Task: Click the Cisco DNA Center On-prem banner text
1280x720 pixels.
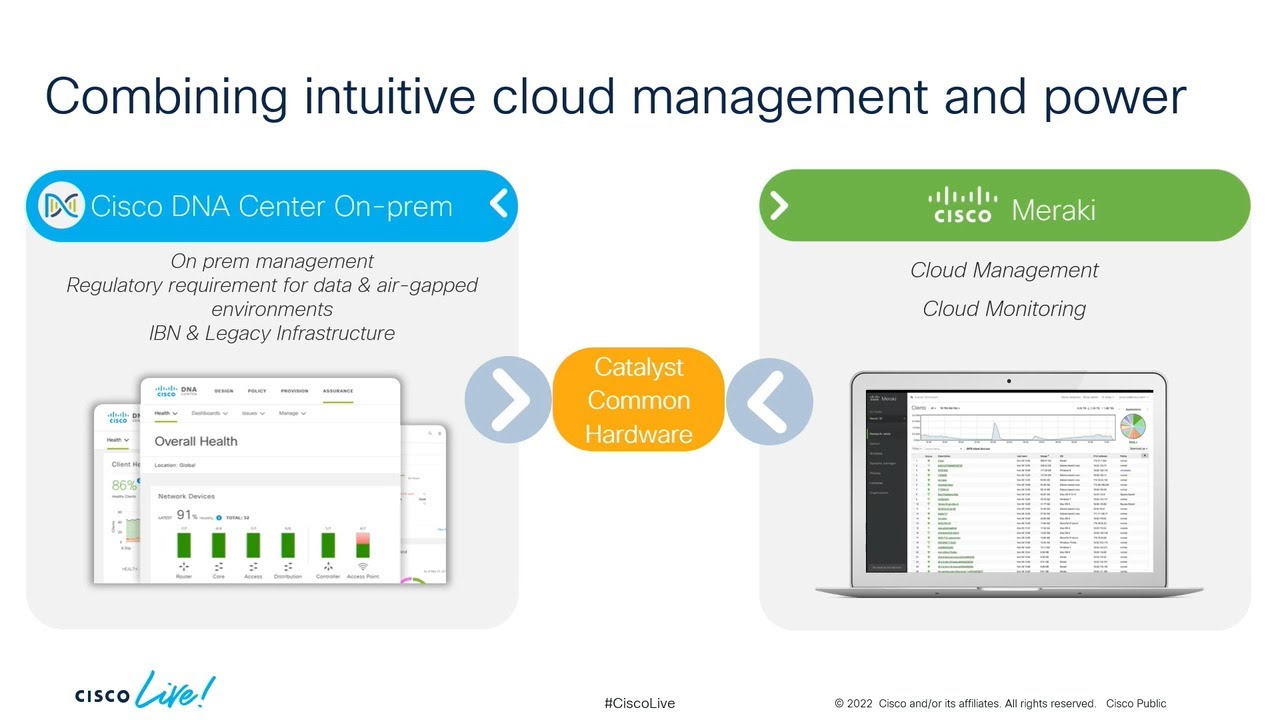Action: [x=271, y=206]
